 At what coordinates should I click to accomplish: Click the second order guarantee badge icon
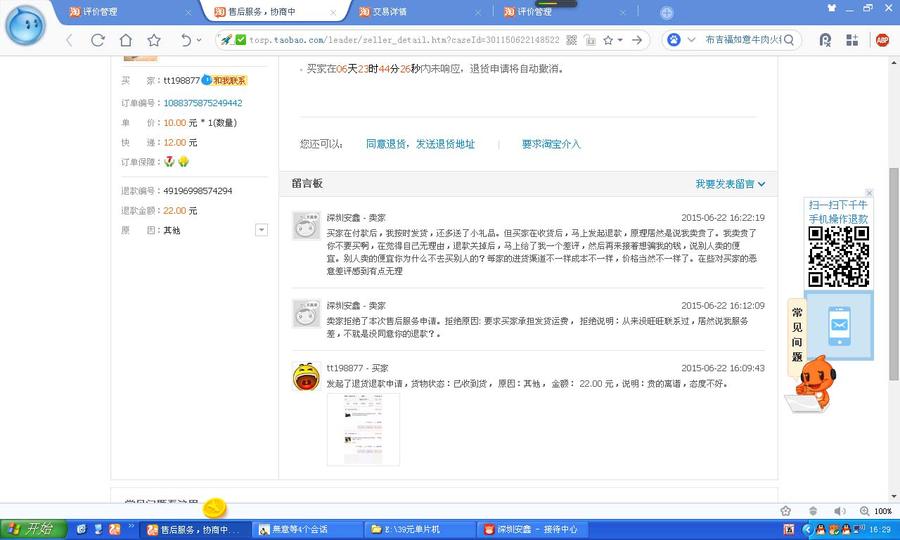(183, 162)
